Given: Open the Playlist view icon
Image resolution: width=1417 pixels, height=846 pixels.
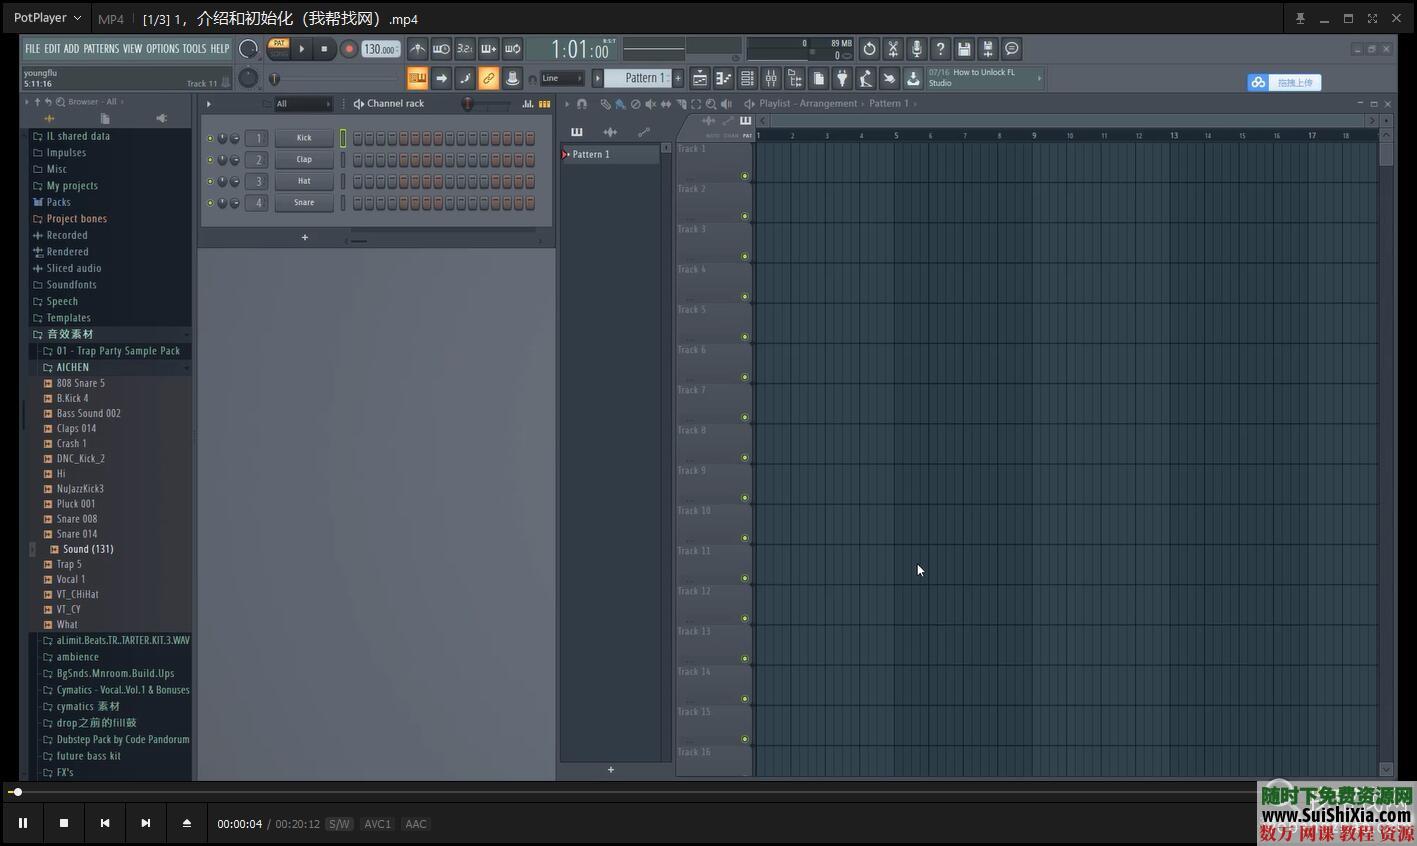Looking at the screenshot, I should pos(699,78).
